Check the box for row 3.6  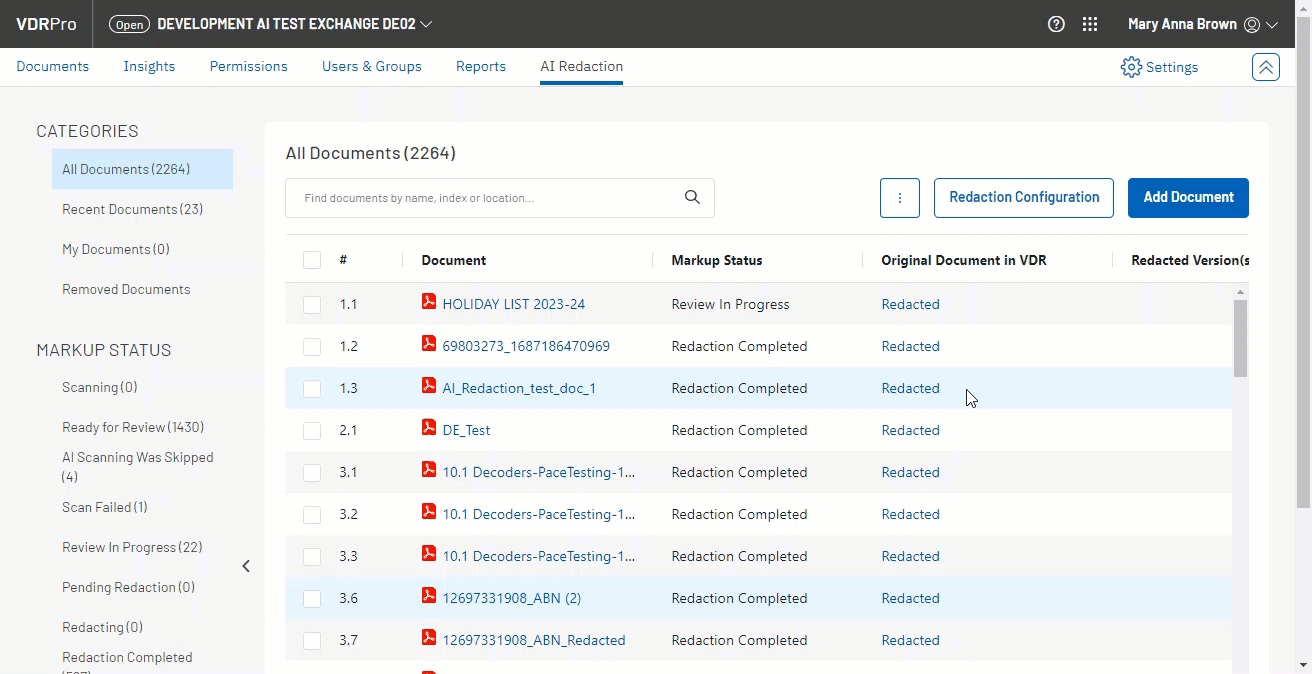pyautogui.click(x=312, y=599)
